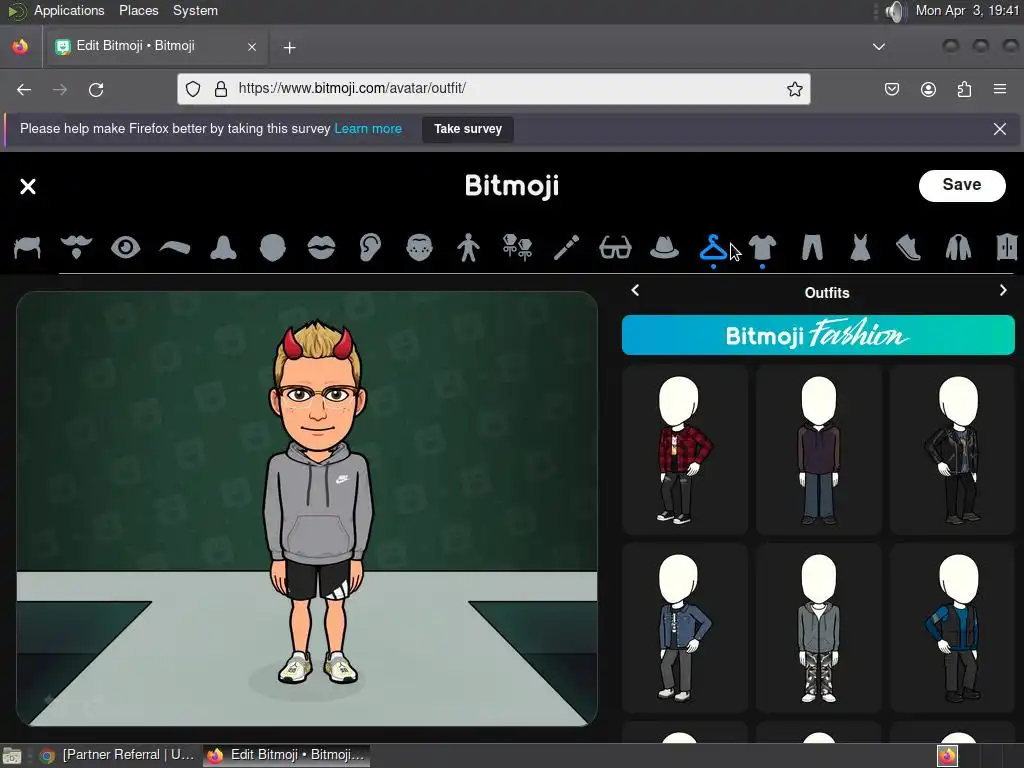The height and width of the screenshot is (768, 1024).
Task: Select the ear category icon
Action: 370,248
